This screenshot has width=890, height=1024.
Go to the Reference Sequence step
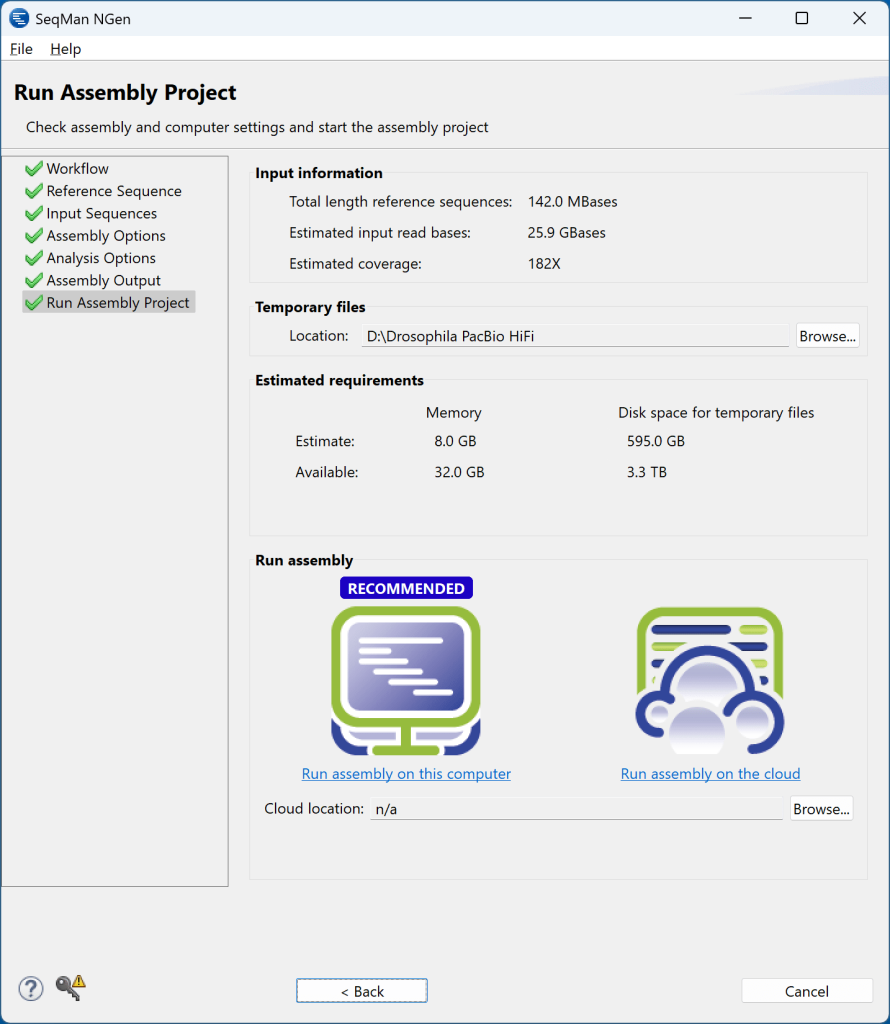[114, 191]
